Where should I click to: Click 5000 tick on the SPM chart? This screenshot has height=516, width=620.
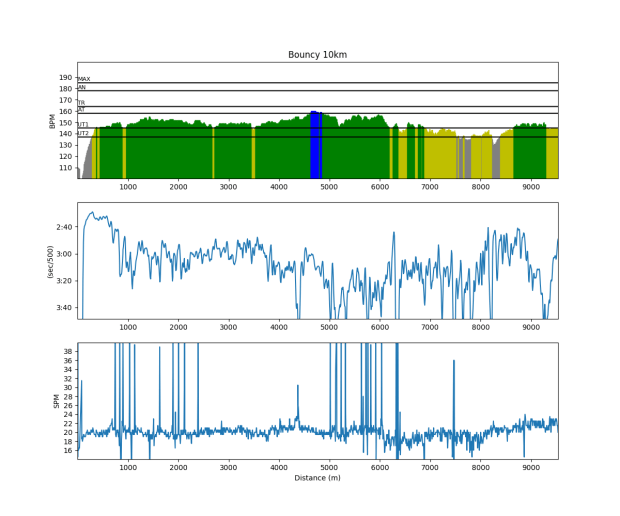tap(330, 466)
